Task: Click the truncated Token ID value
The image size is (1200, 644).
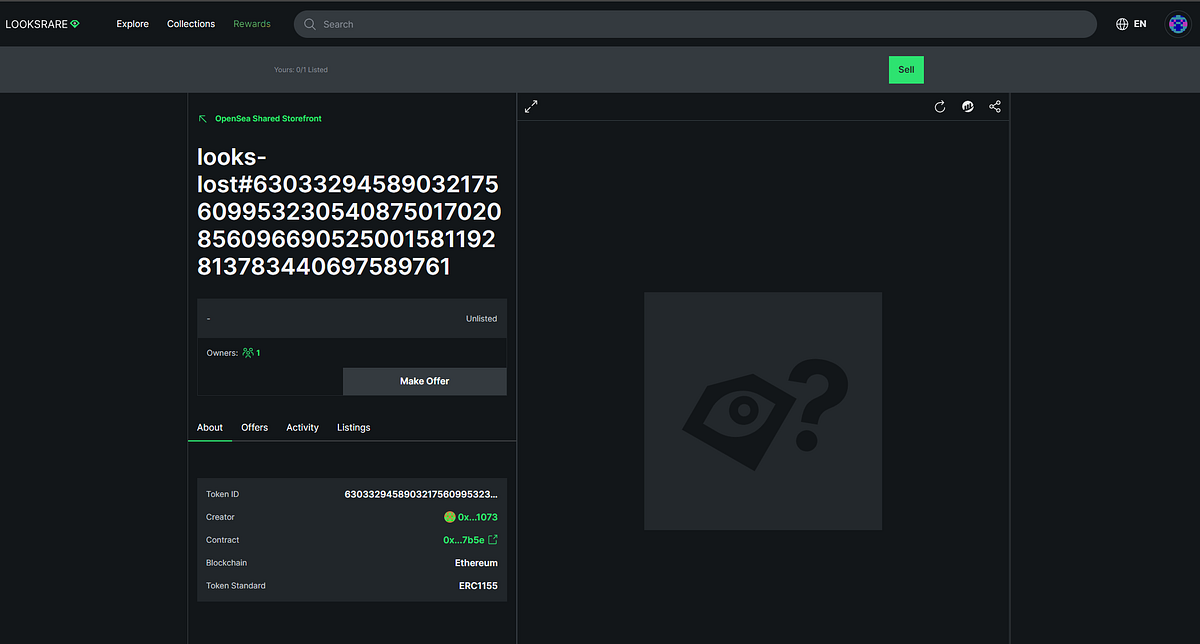Action: tap(421, 494)
